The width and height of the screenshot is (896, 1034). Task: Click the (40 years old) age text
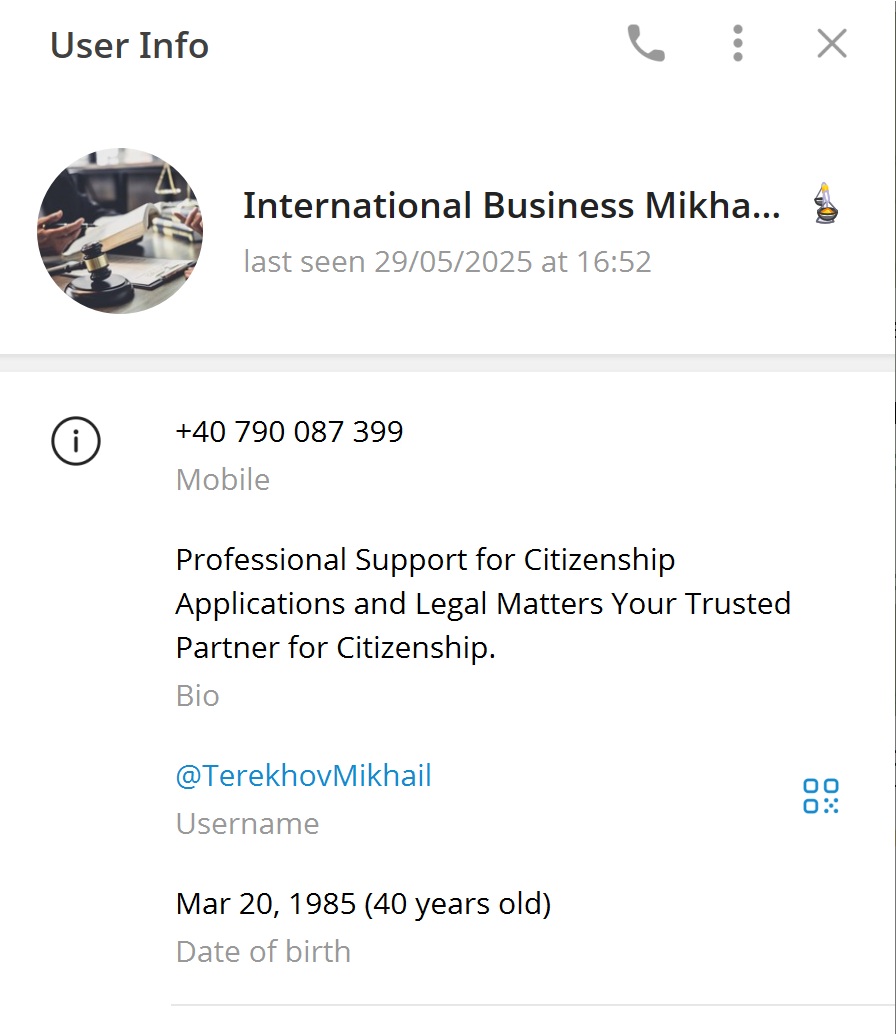point(458,904)
